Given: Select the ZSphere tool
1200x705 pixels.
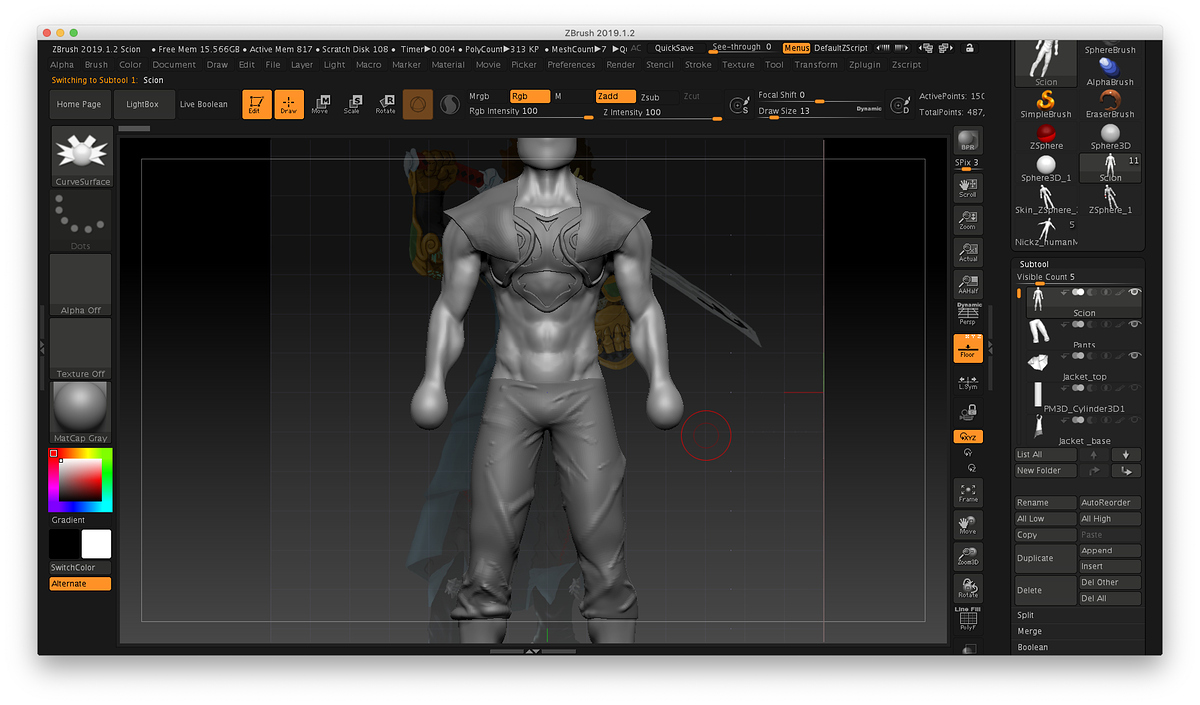Looking at the screenshot, I should pyautogui.click(x=1046, y=136).
